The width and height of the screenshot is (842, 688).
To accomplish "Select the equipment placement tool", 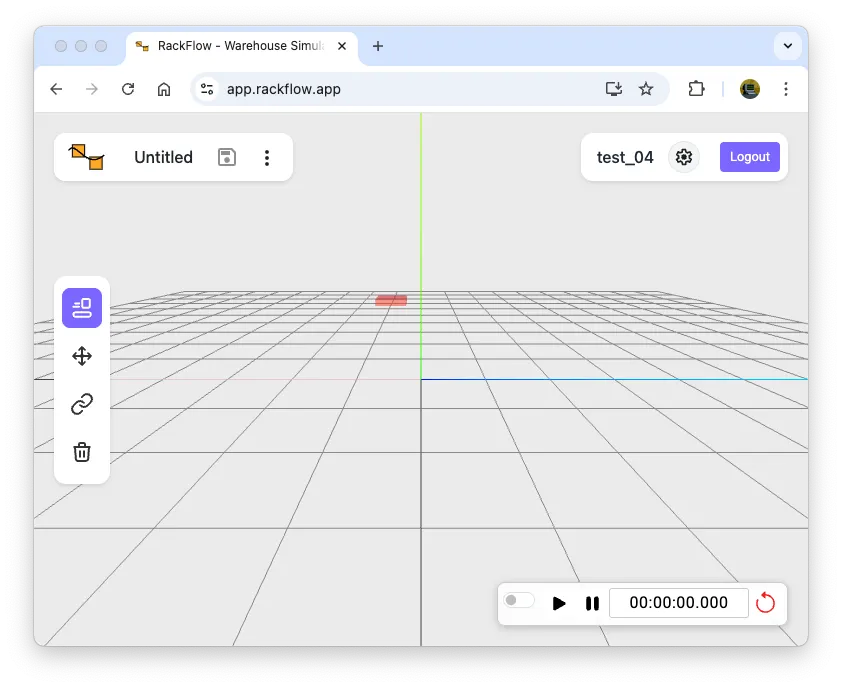I will 81,307.
